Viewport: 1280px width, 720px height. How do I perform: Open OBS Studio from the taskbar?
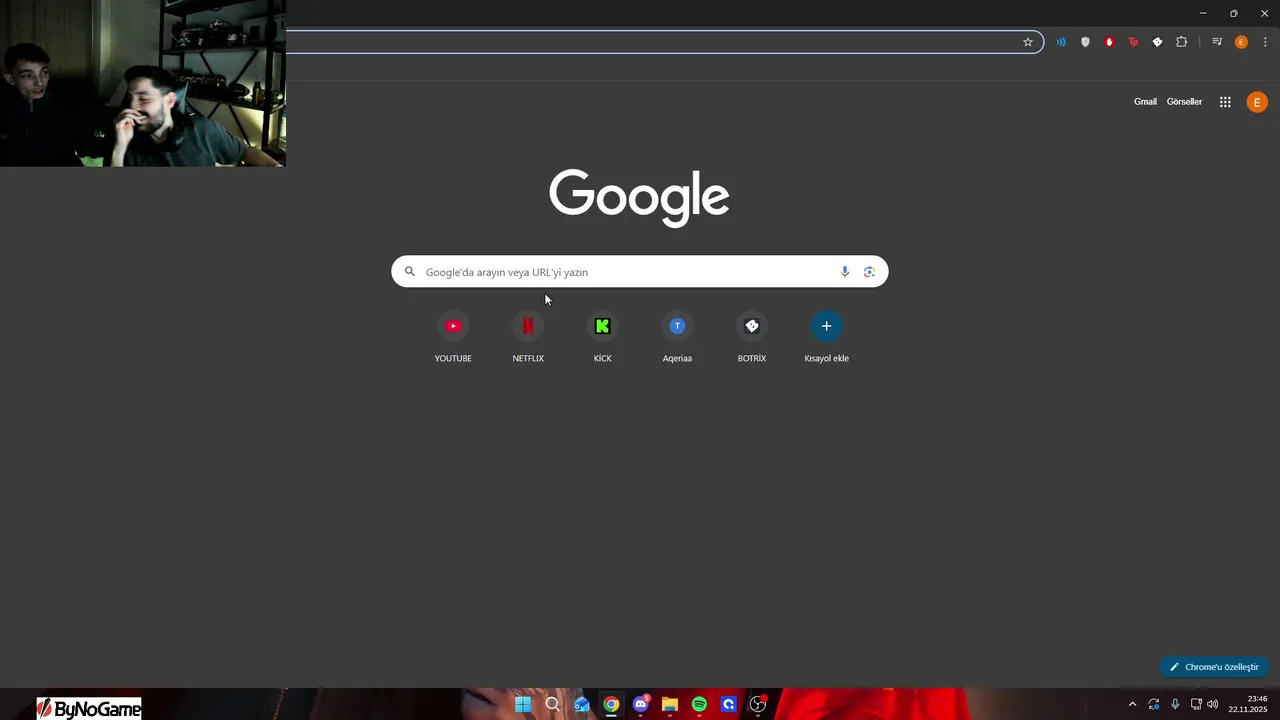tap(758, 705)
